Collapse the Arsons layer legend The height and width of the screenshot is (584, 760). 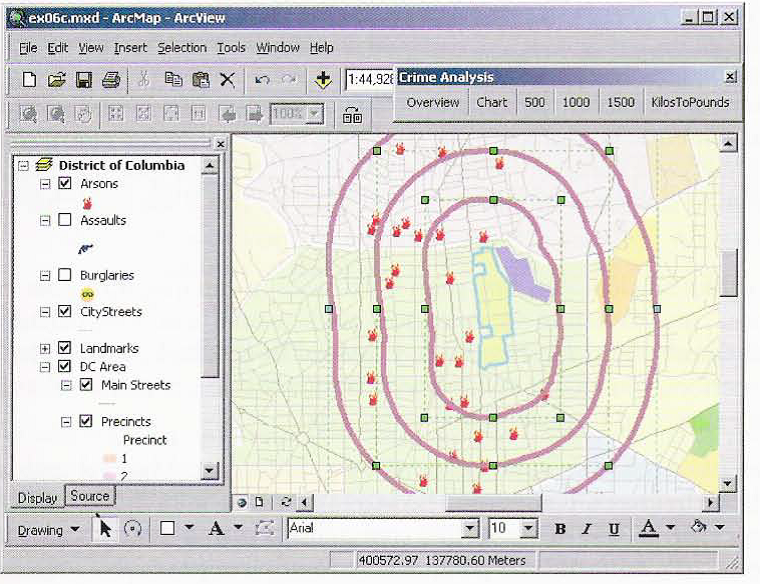coord(45,184)
